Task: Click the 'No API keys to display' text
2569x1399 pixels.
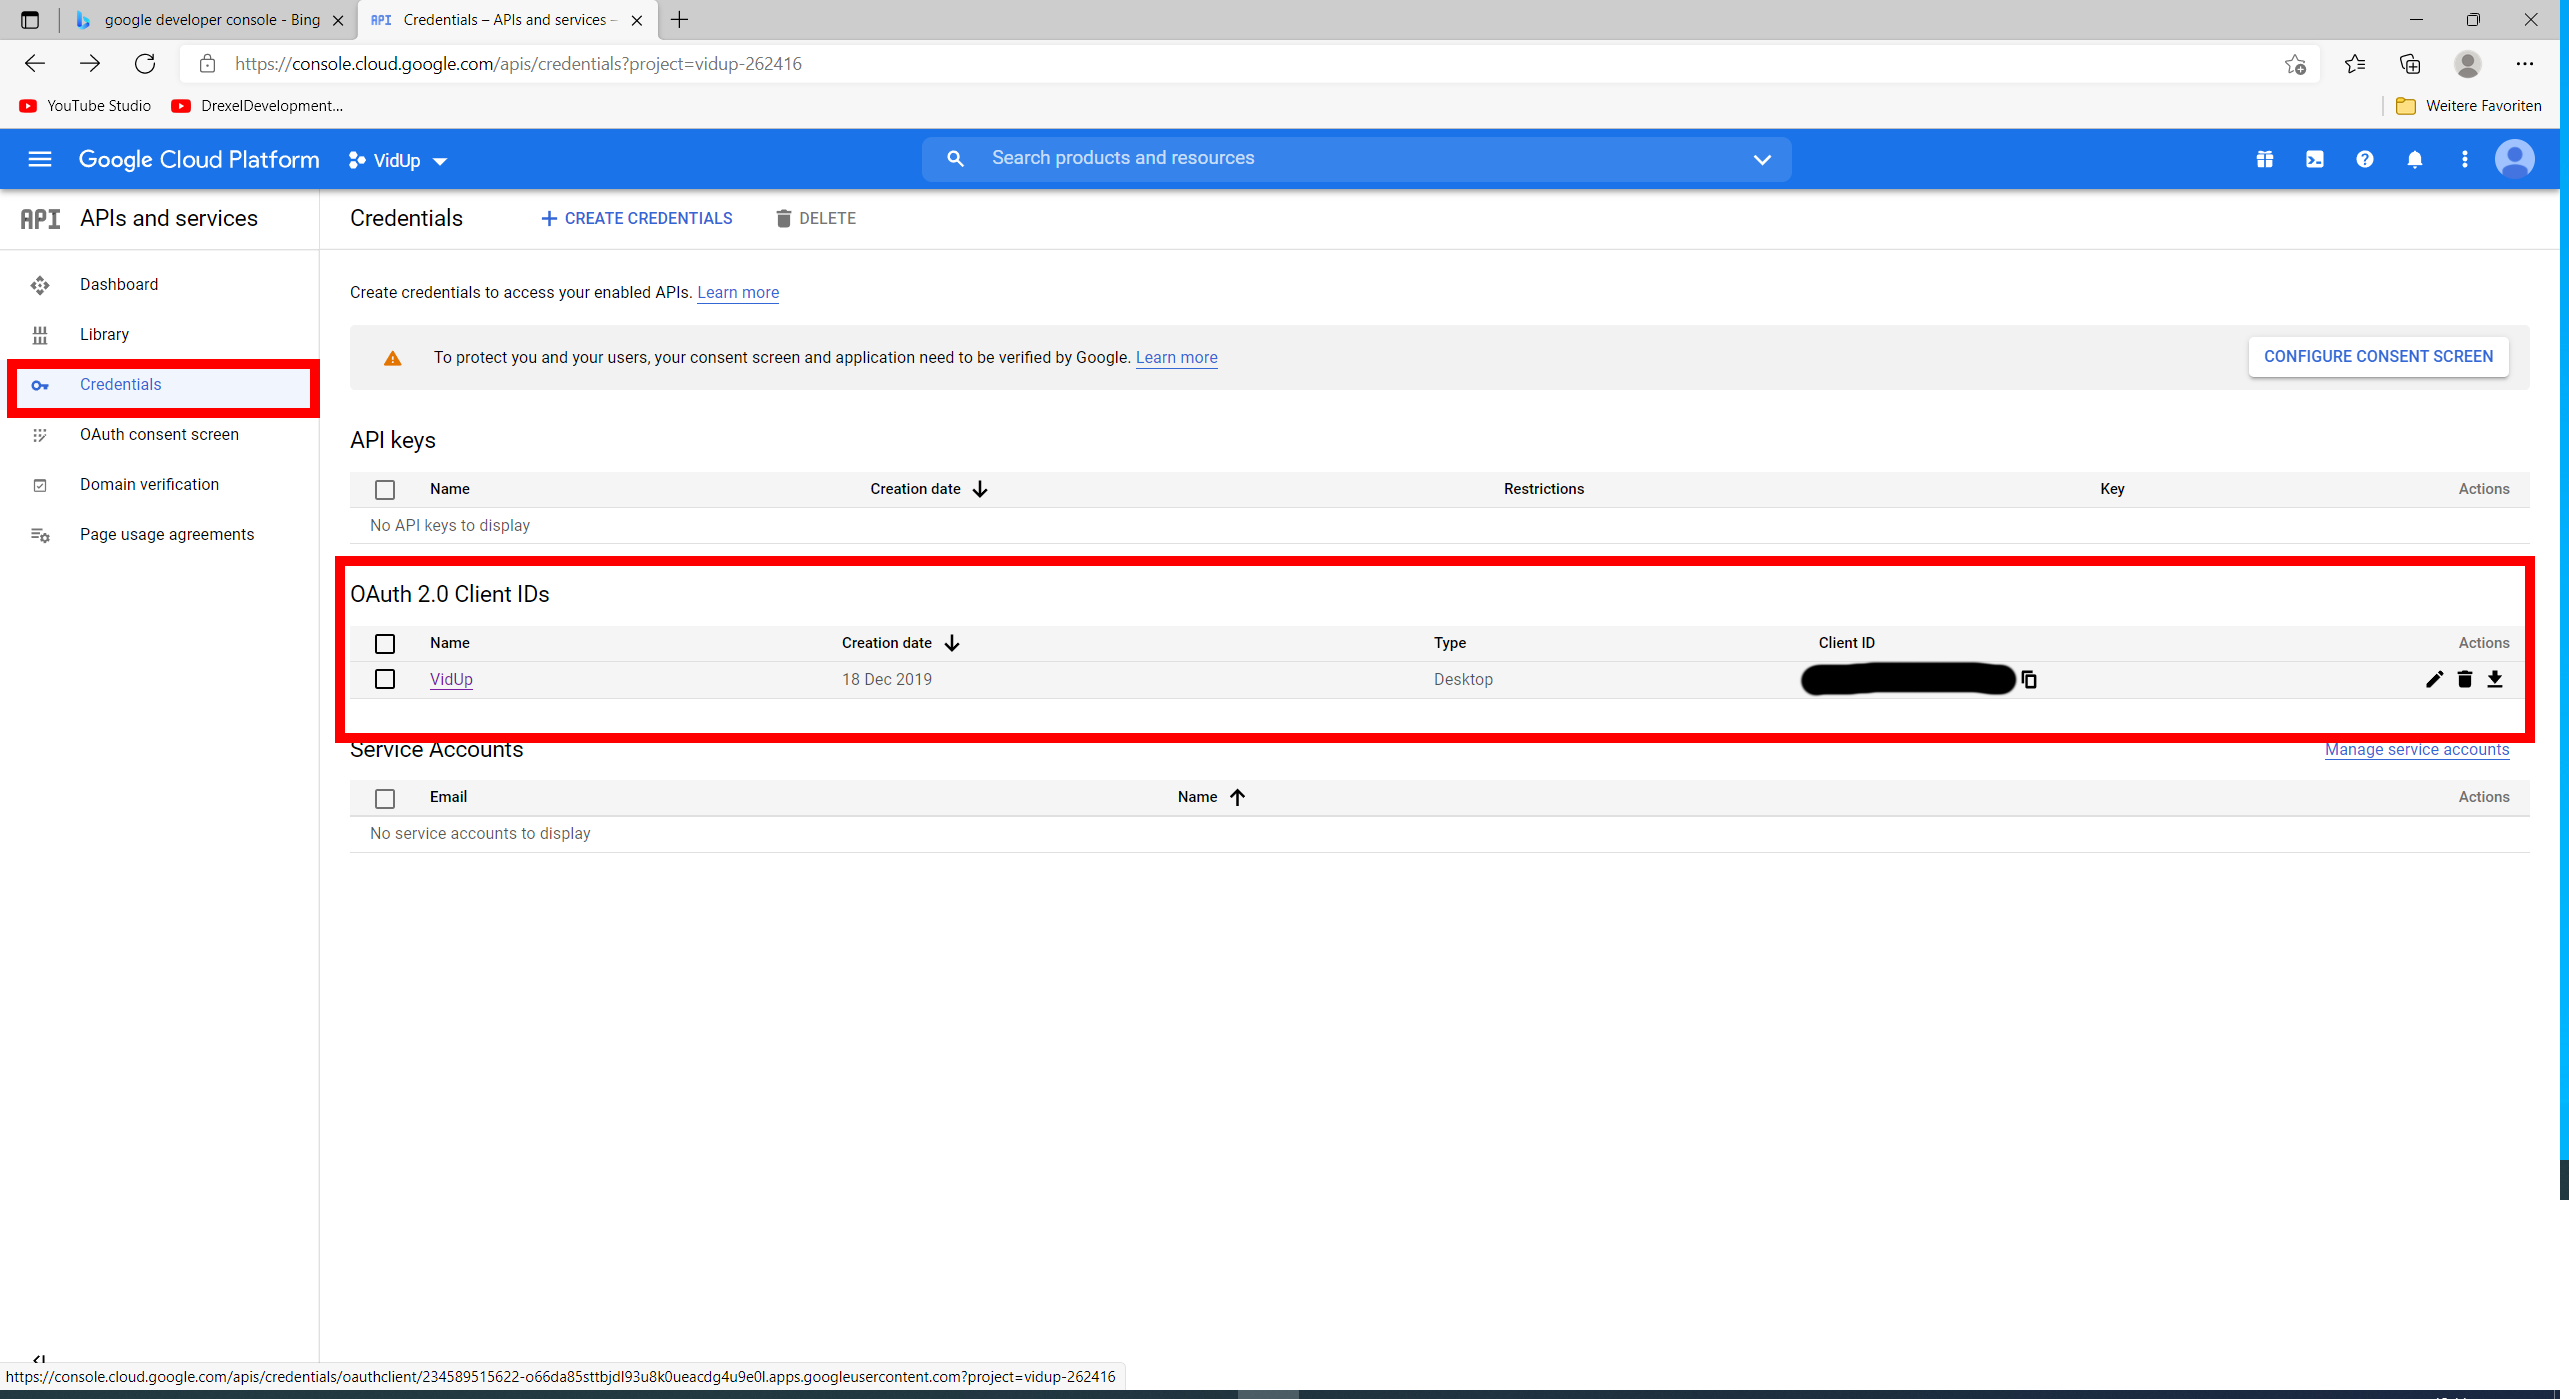Action: pos(450,525)
